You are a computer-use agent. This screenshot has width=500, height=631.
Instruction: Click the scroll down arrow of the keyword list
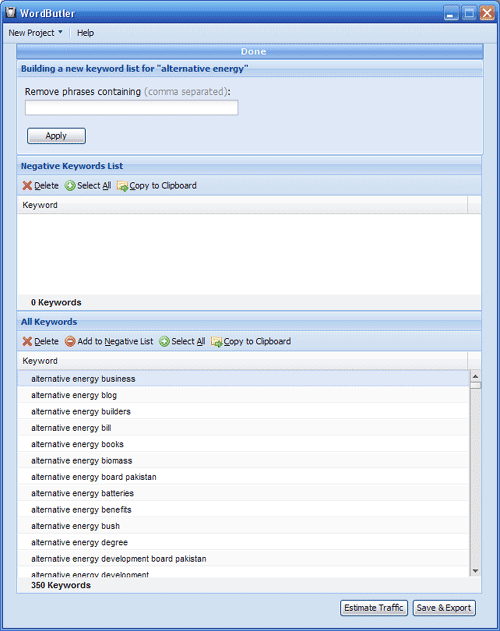click(x=475, y=571)
